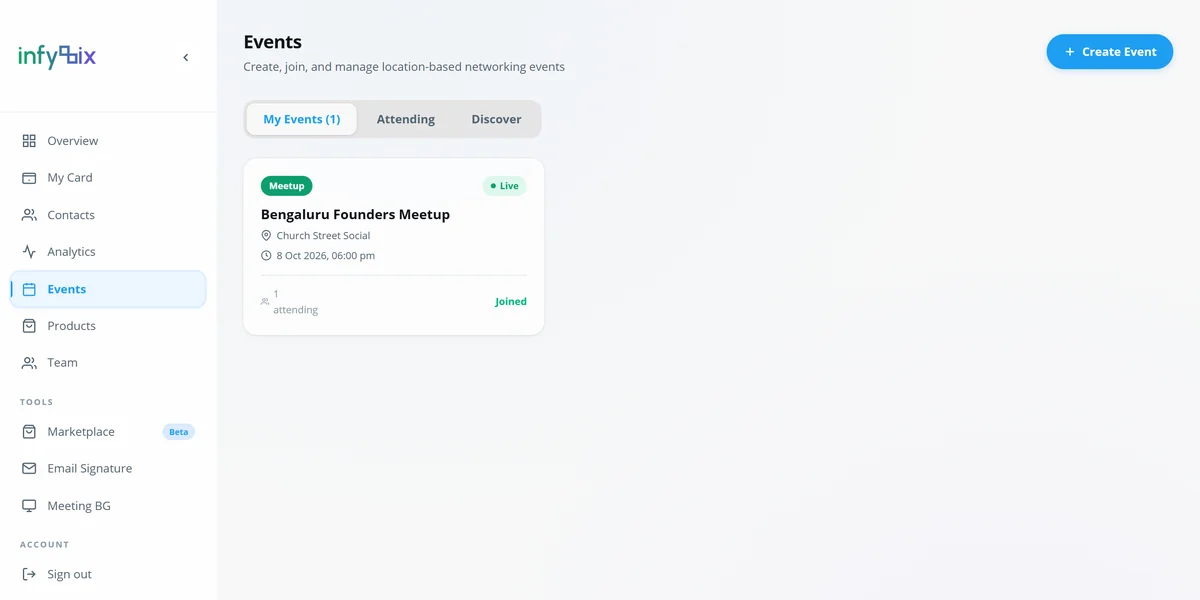The height and width of the screenshot is (600, 1200).
Task: Click the Overview grid icon
Action: (x=29, y=141)
